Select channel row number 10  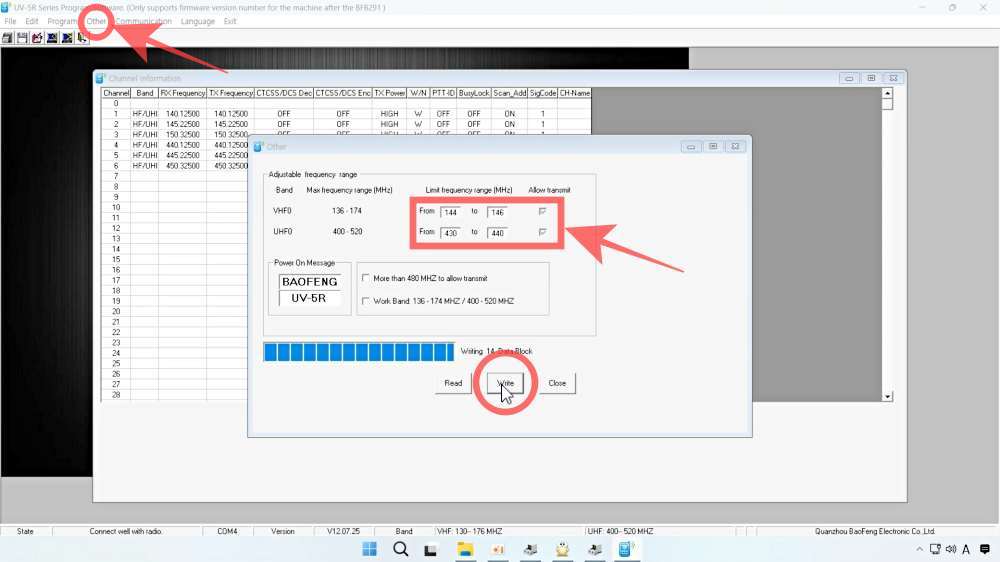coord(116,207)
